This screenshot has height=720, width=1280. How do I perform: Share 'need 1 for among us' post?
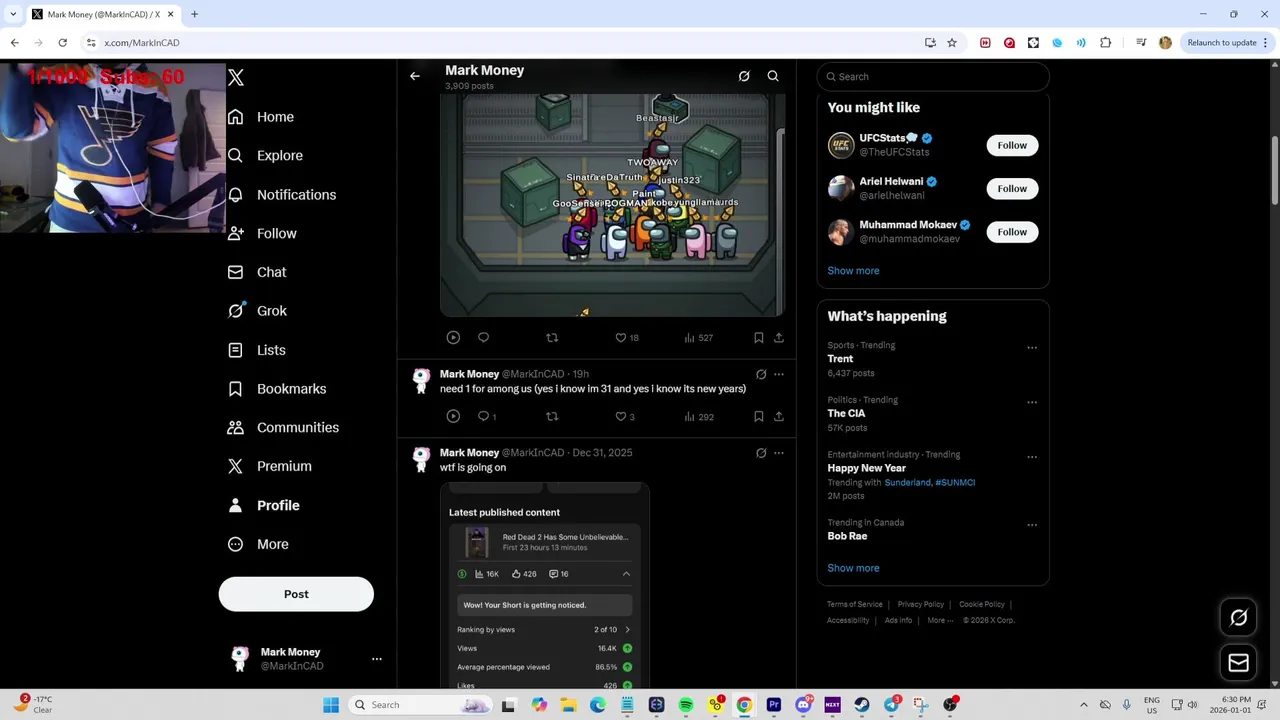coord(779,417)
